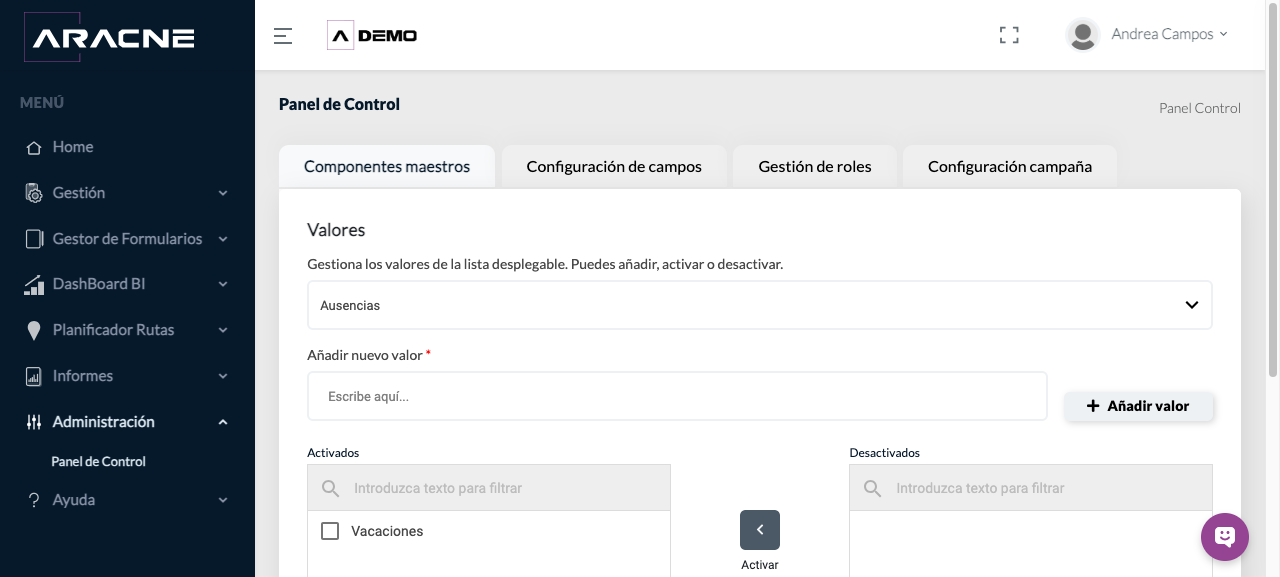
Task: Switch to Configuración de campos tab
Action: 614,167
